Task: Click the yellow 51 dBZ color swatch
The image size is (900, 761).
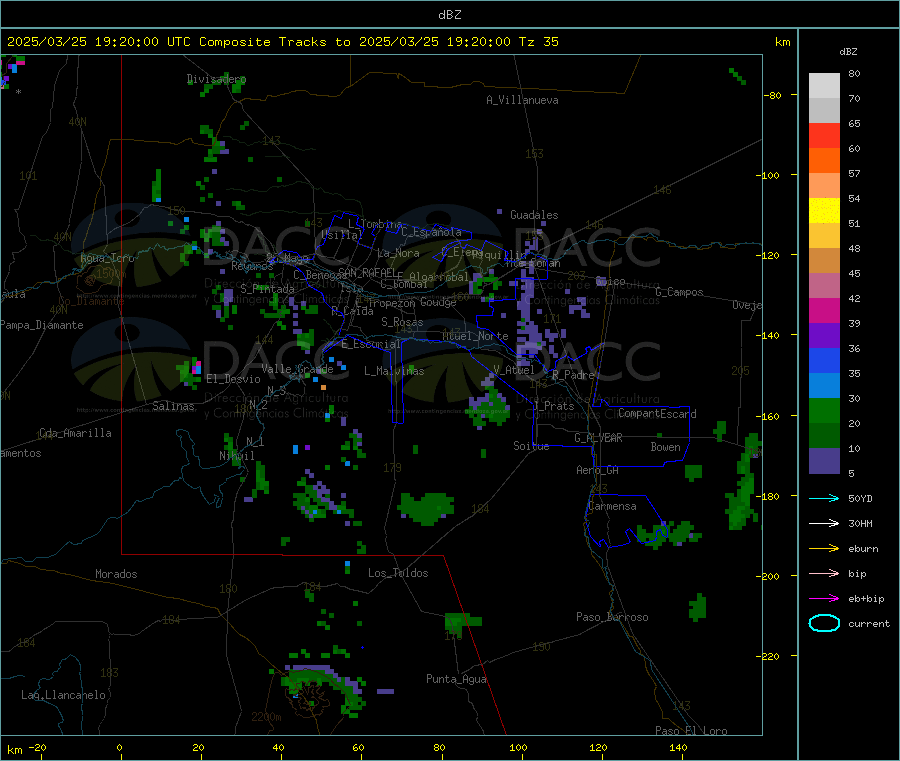Action: (824, 211)
